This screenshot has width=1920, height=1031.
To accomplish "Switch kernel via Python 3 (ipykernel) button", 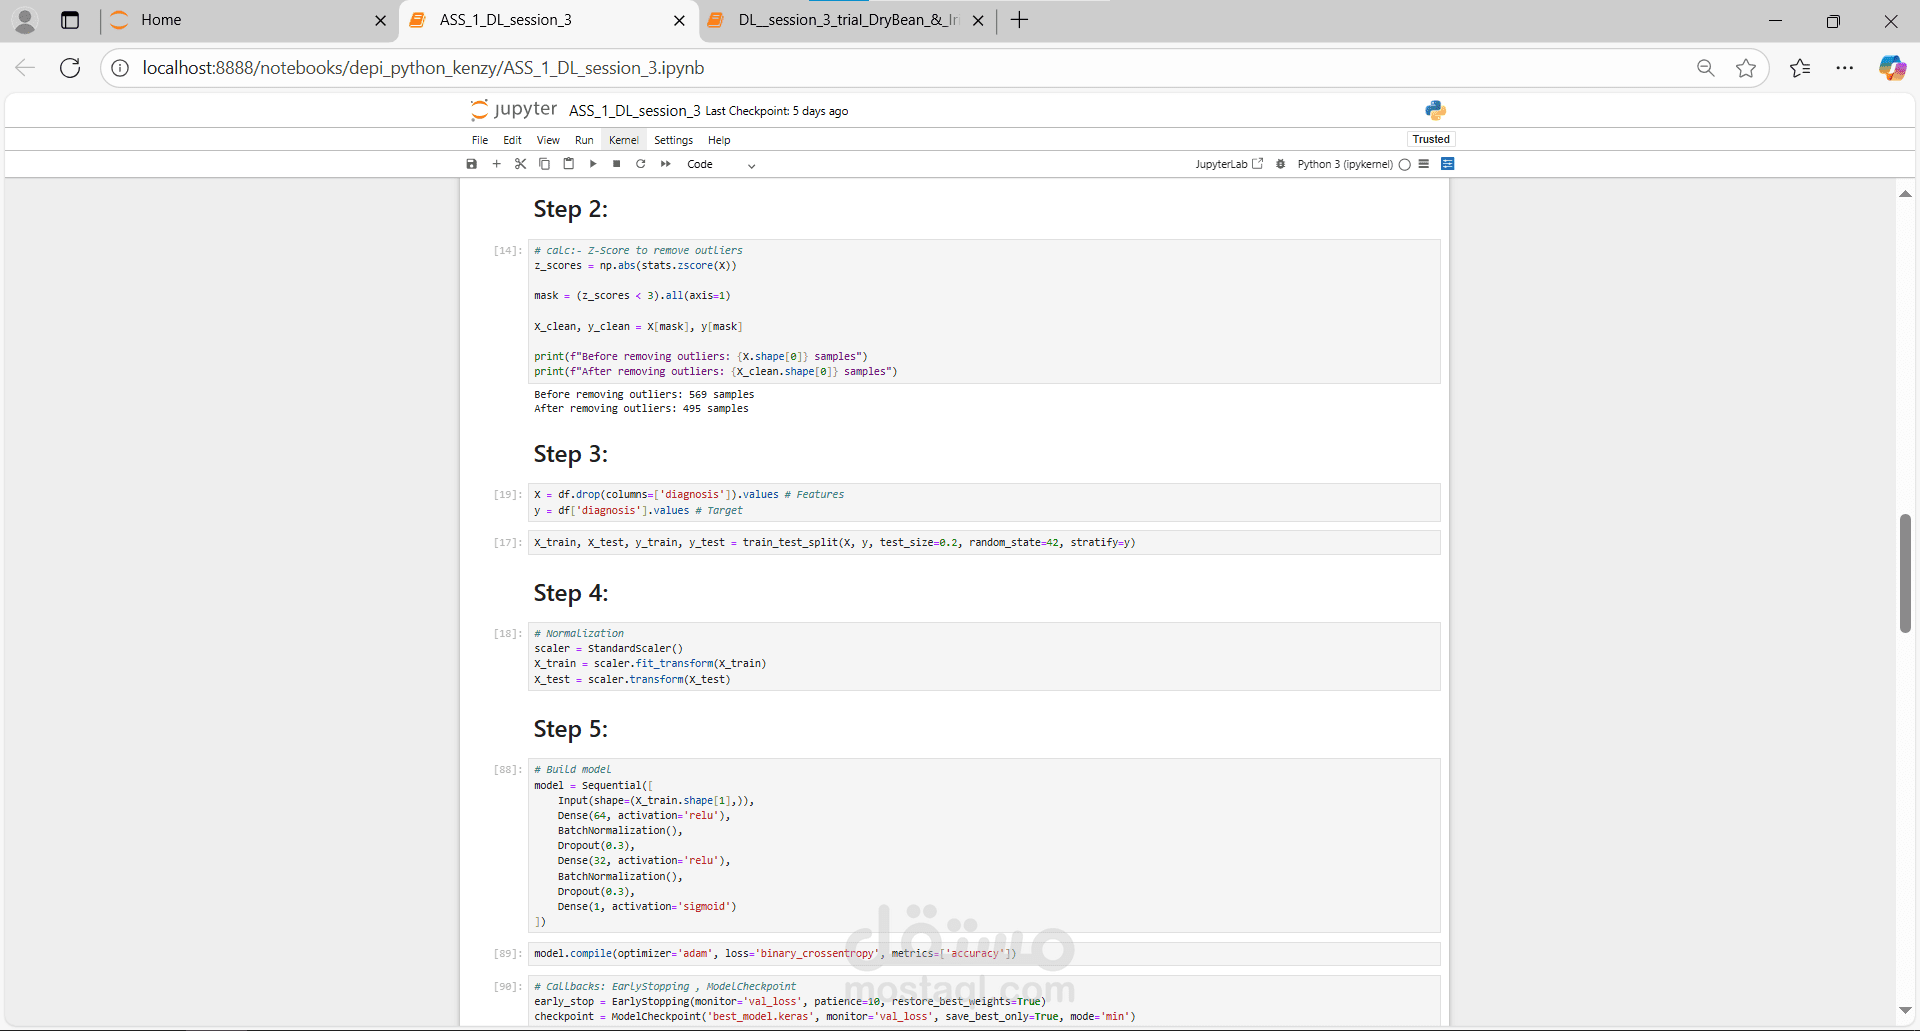I will click(1344, 164).
